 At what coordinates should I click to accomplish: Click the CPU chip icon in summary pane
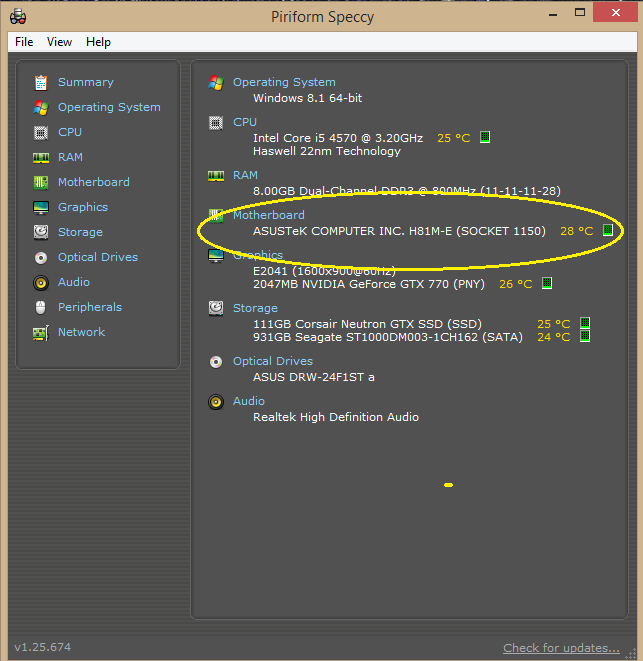click(x=216, y=123)
